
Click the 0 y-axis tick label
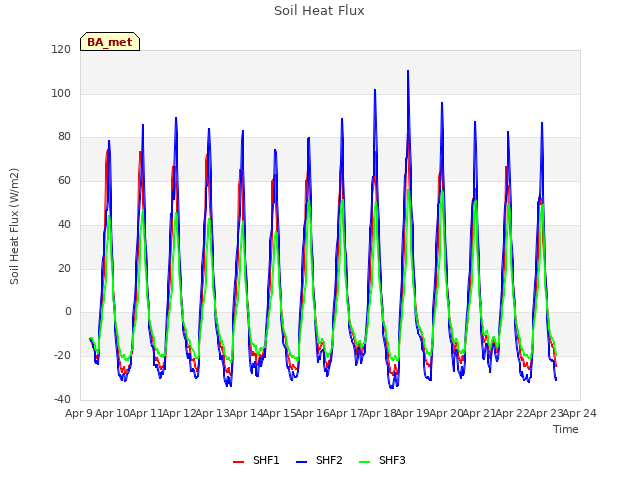click(x=68, y=312)
